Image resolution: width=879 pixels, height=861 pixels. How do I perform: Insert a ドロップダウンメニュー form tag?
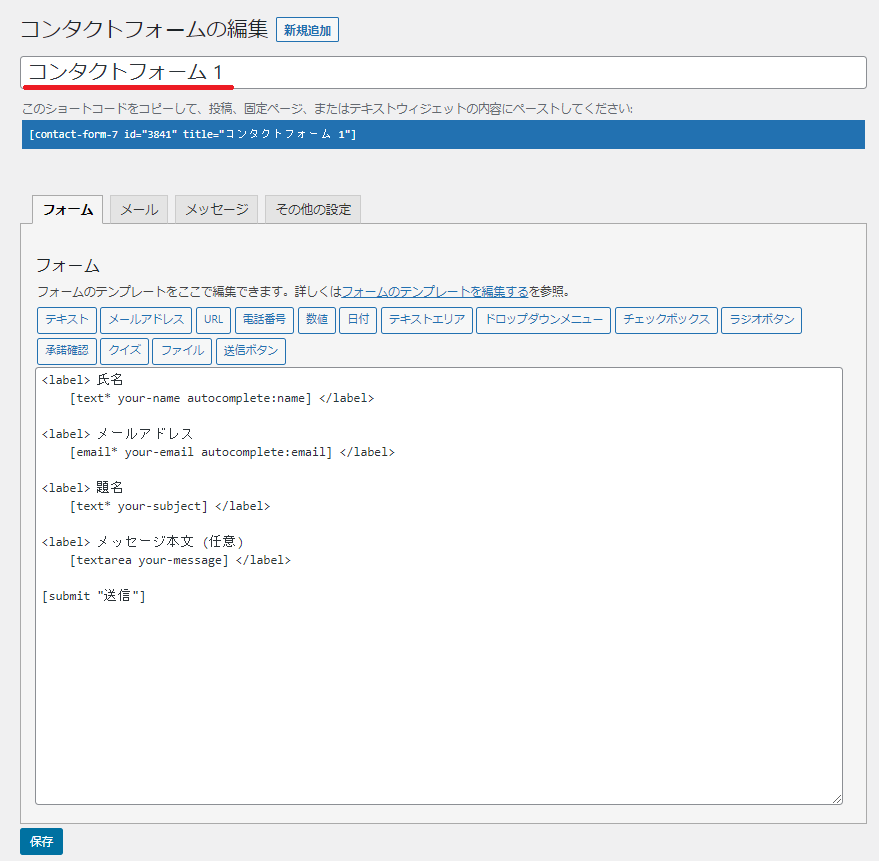[x=544, y=320]
